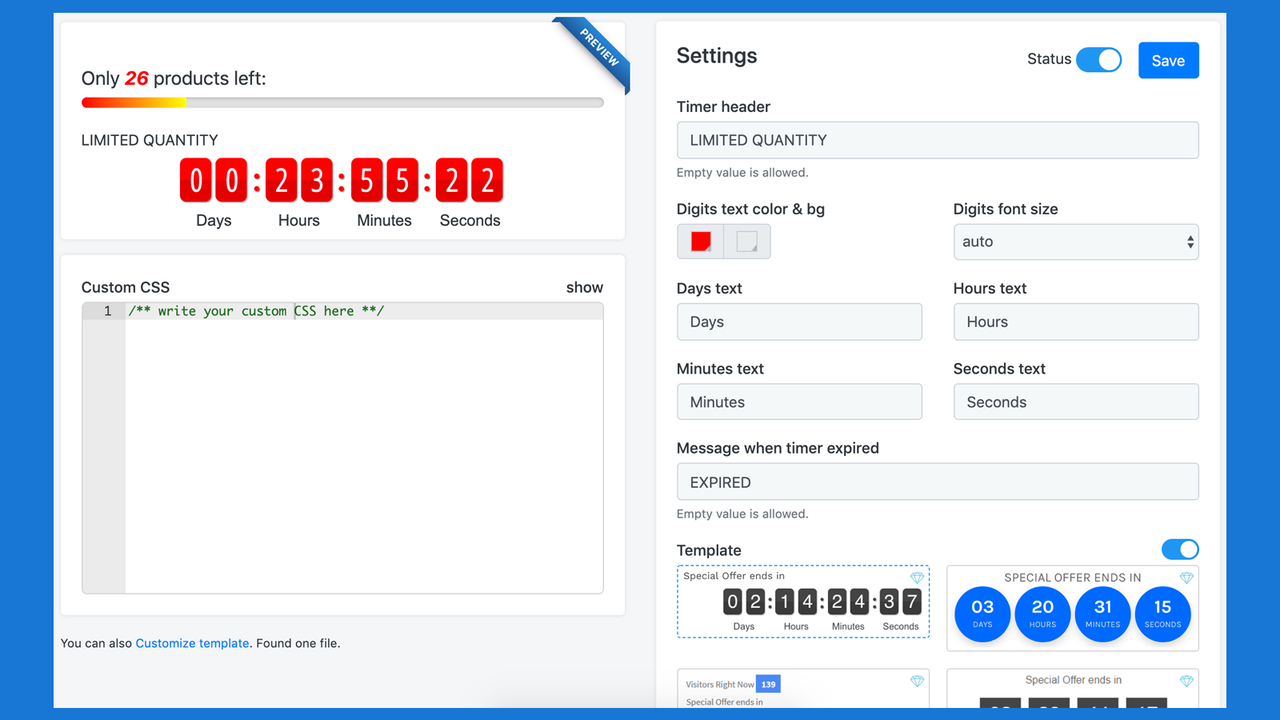Click the diamond icon on the flip-clock template
The height and width of the screenshot is (720, 1280).
917,578
